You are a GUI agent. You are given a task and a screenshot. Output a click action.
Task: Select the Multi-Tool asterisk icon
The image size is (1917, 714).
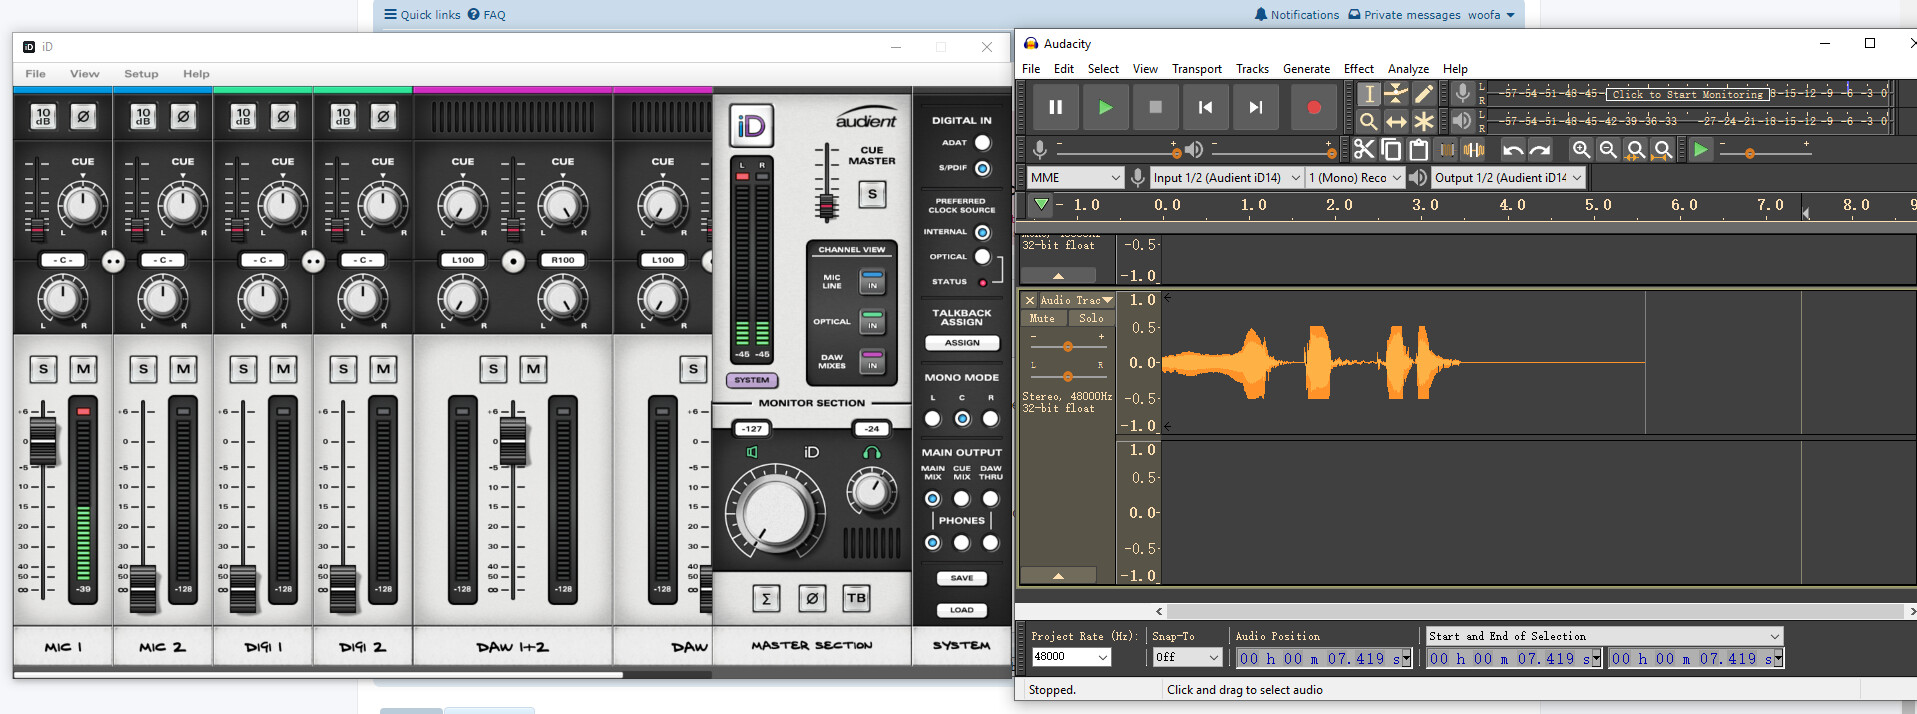pyautogui.click(x=1424, y=121)
